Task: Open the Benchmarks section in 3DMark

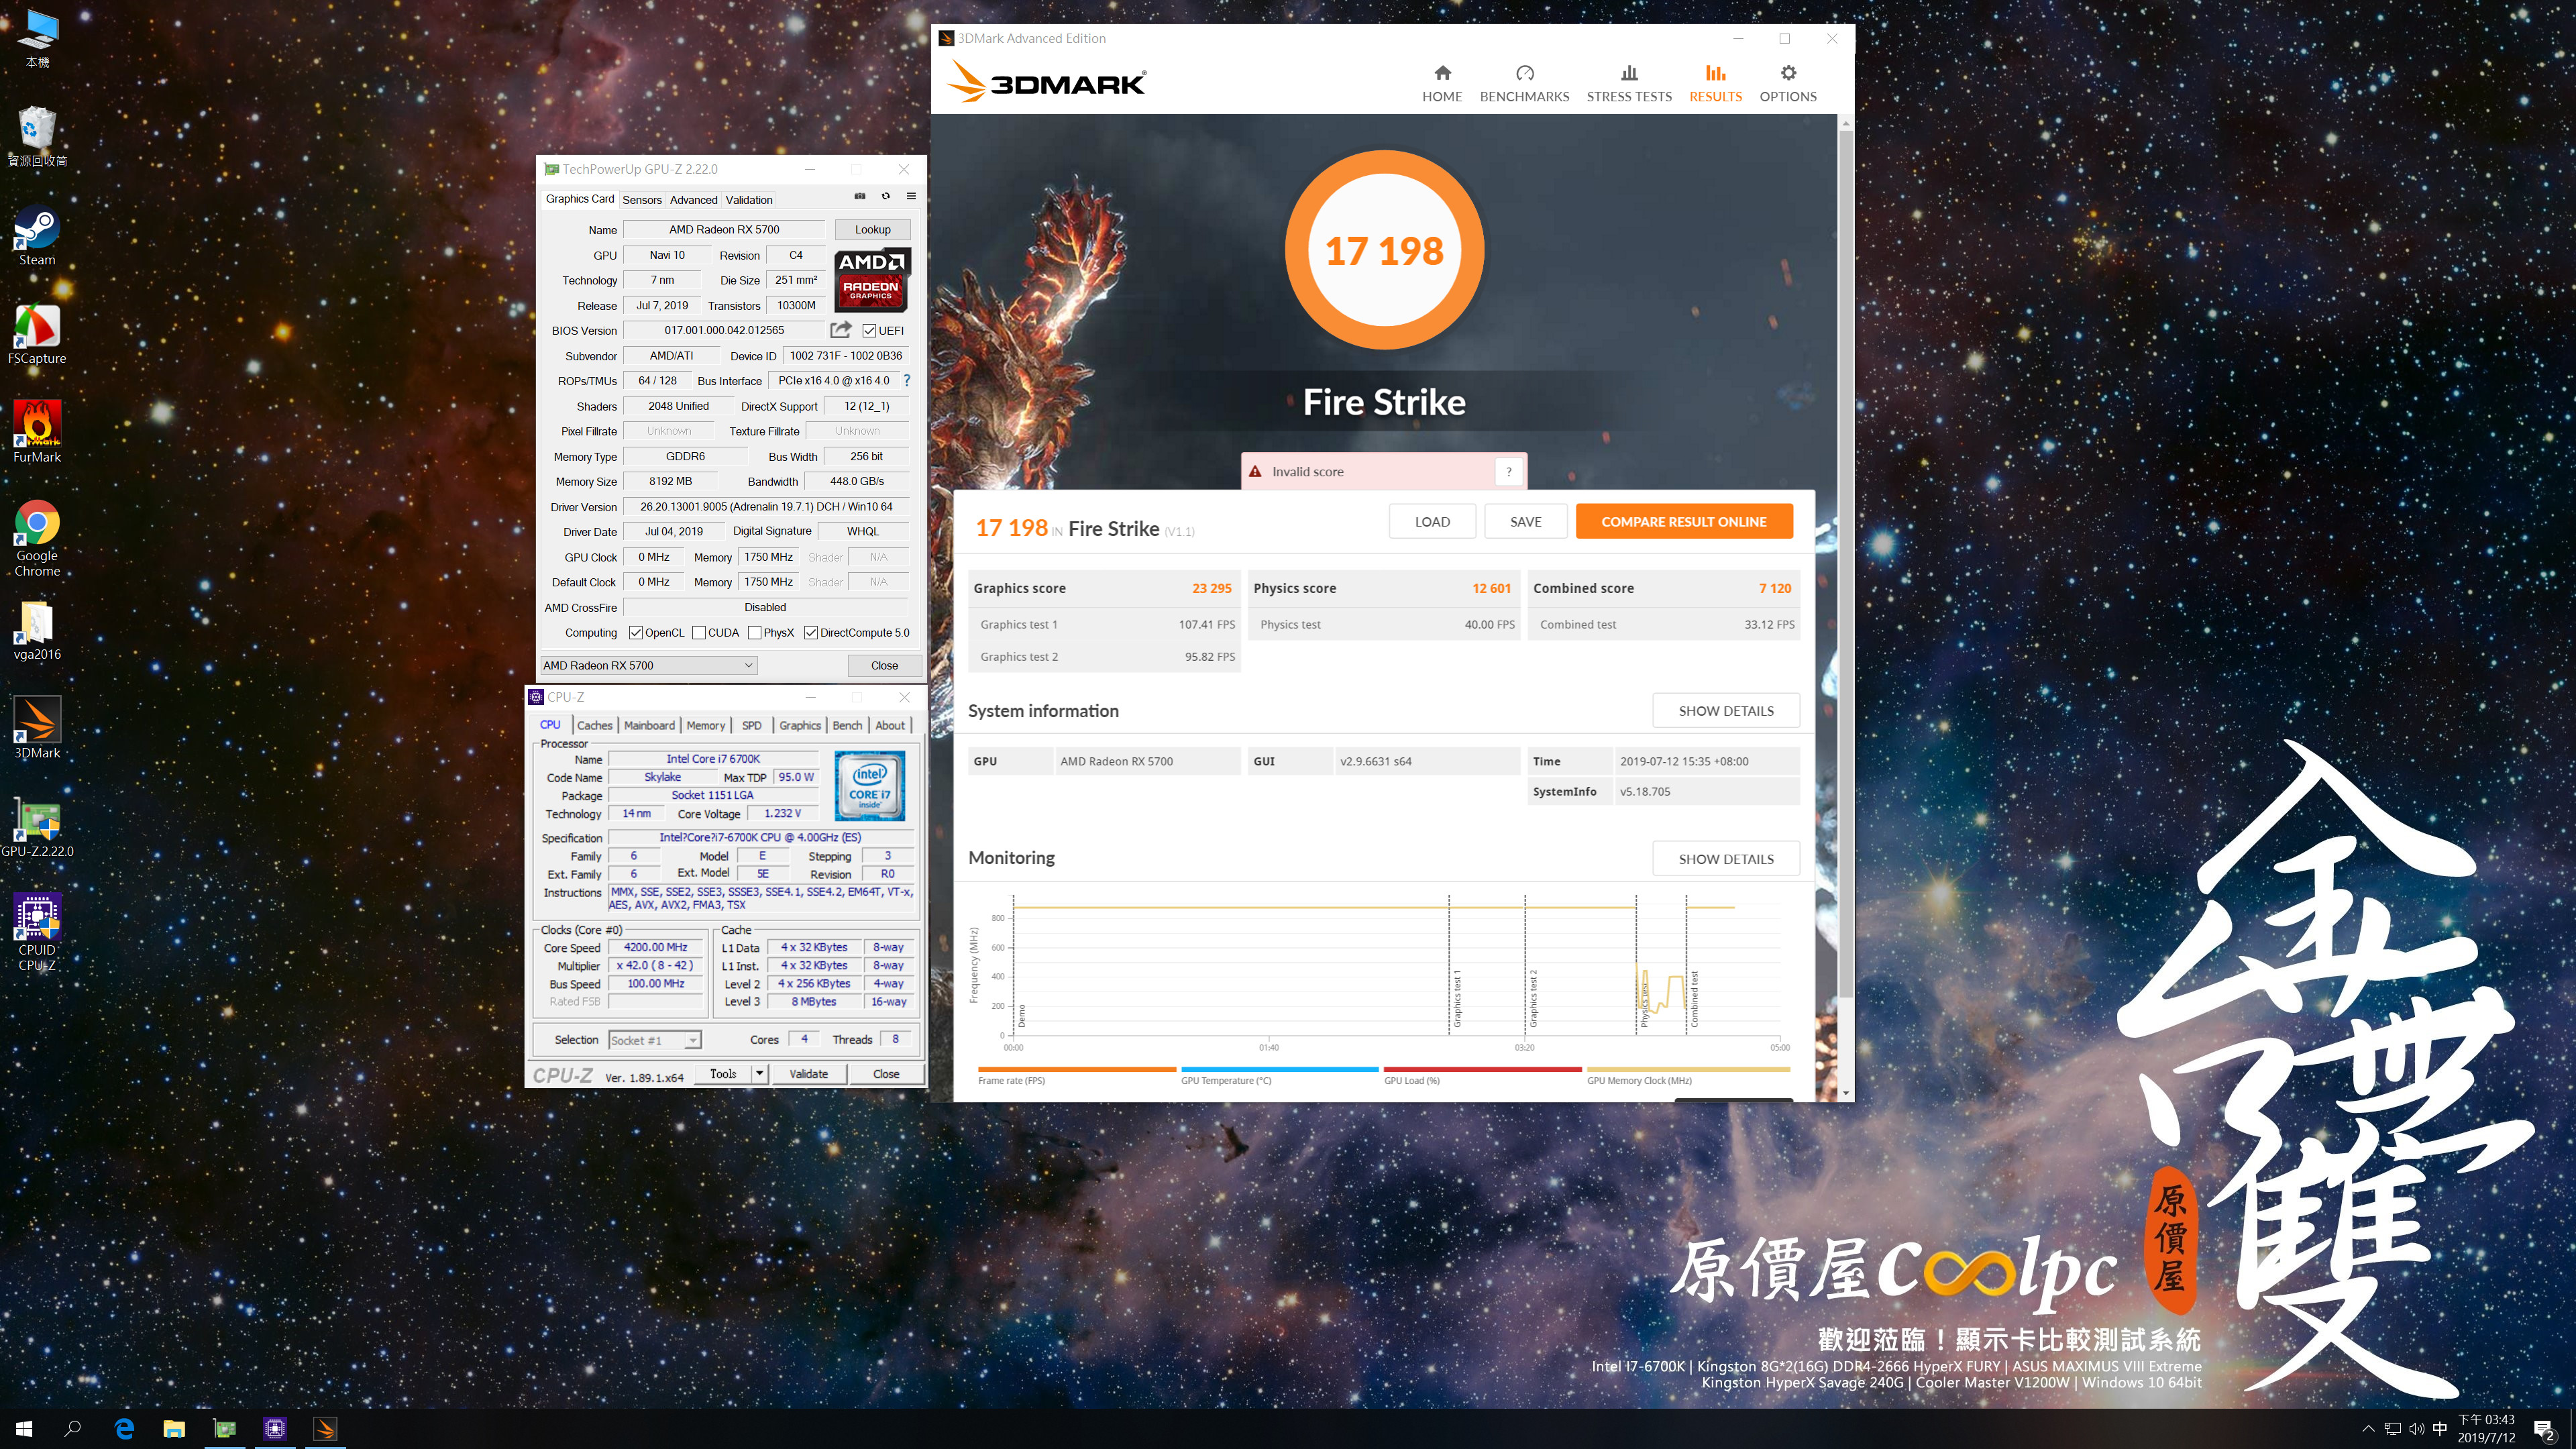Action: 1524,83
